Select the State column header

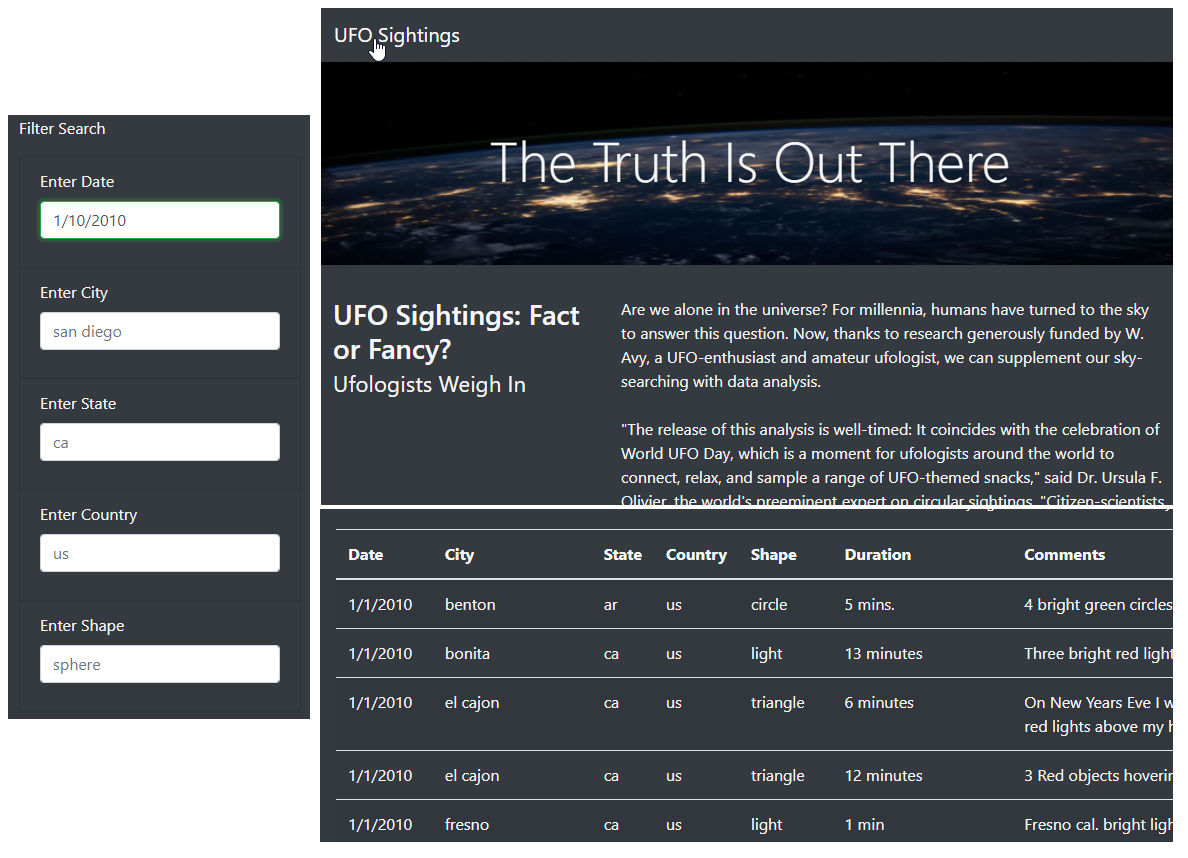(x=622, y=555)
